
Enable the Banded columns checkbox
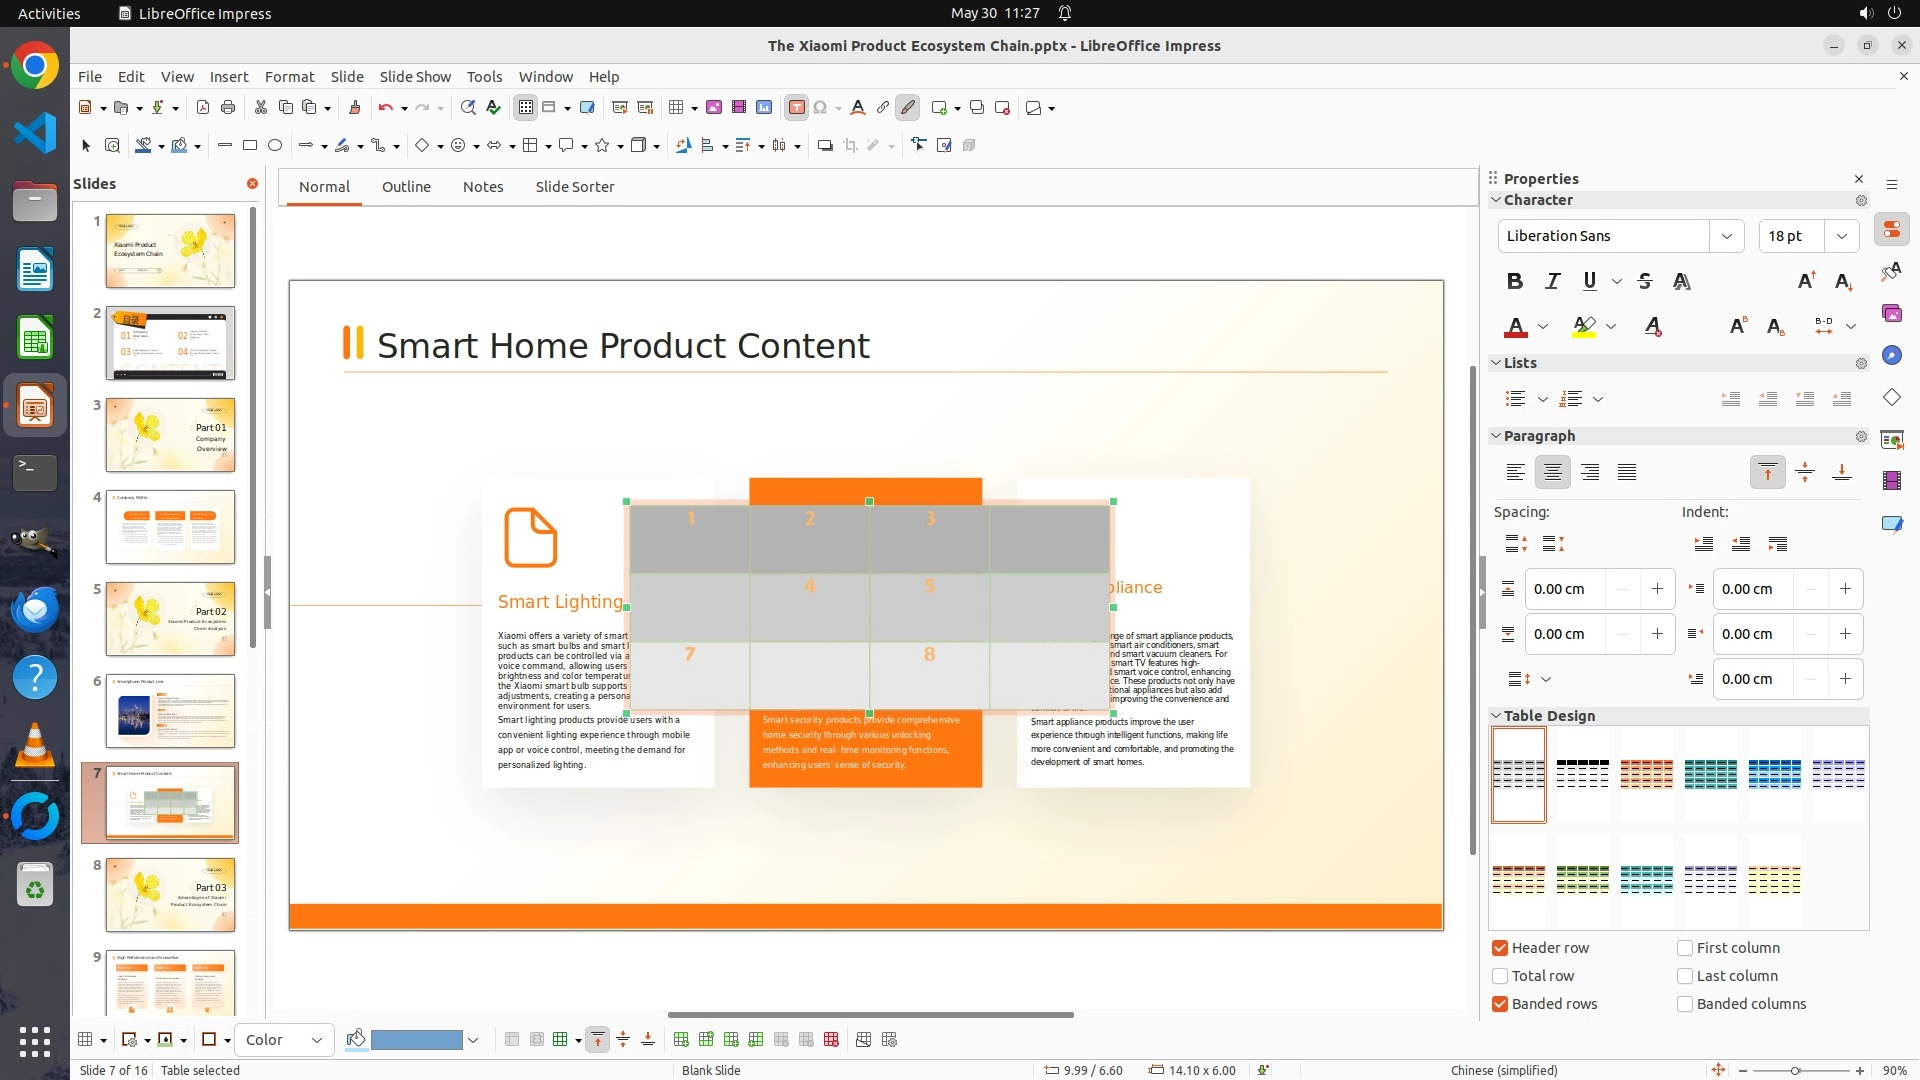click(x=1685, y=1004)
